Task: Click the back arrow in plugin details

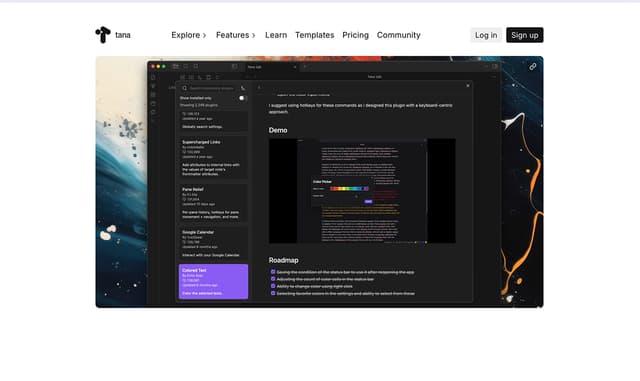Action: point(259,88)
